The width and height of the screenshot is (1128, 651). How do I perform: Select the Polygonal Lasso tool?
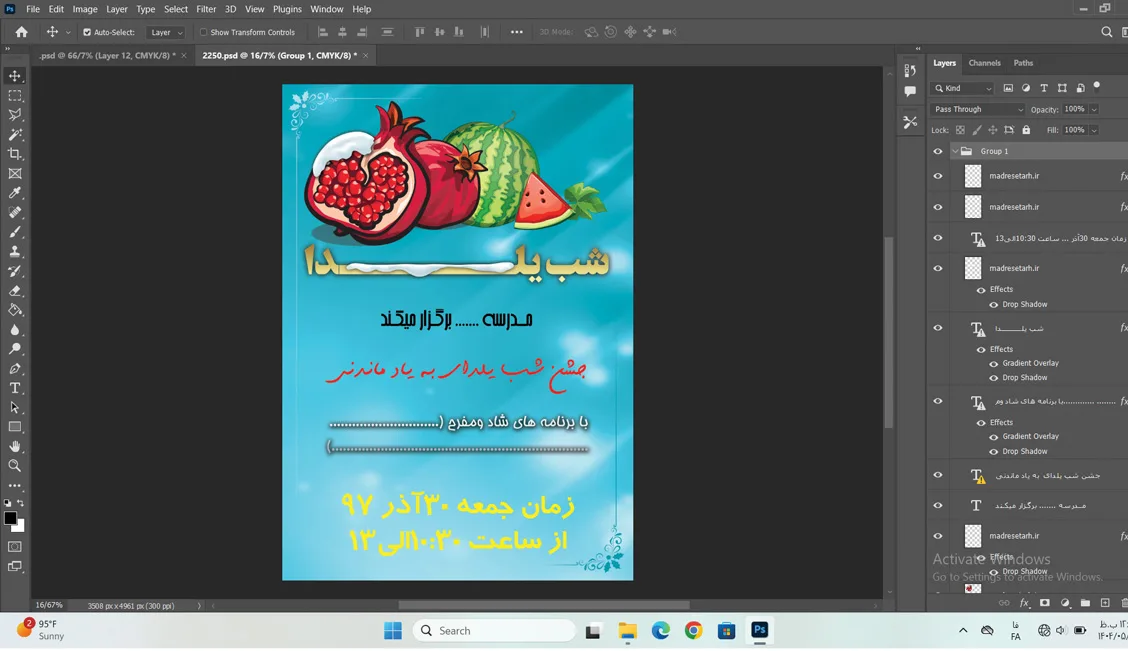coord(14,115)
